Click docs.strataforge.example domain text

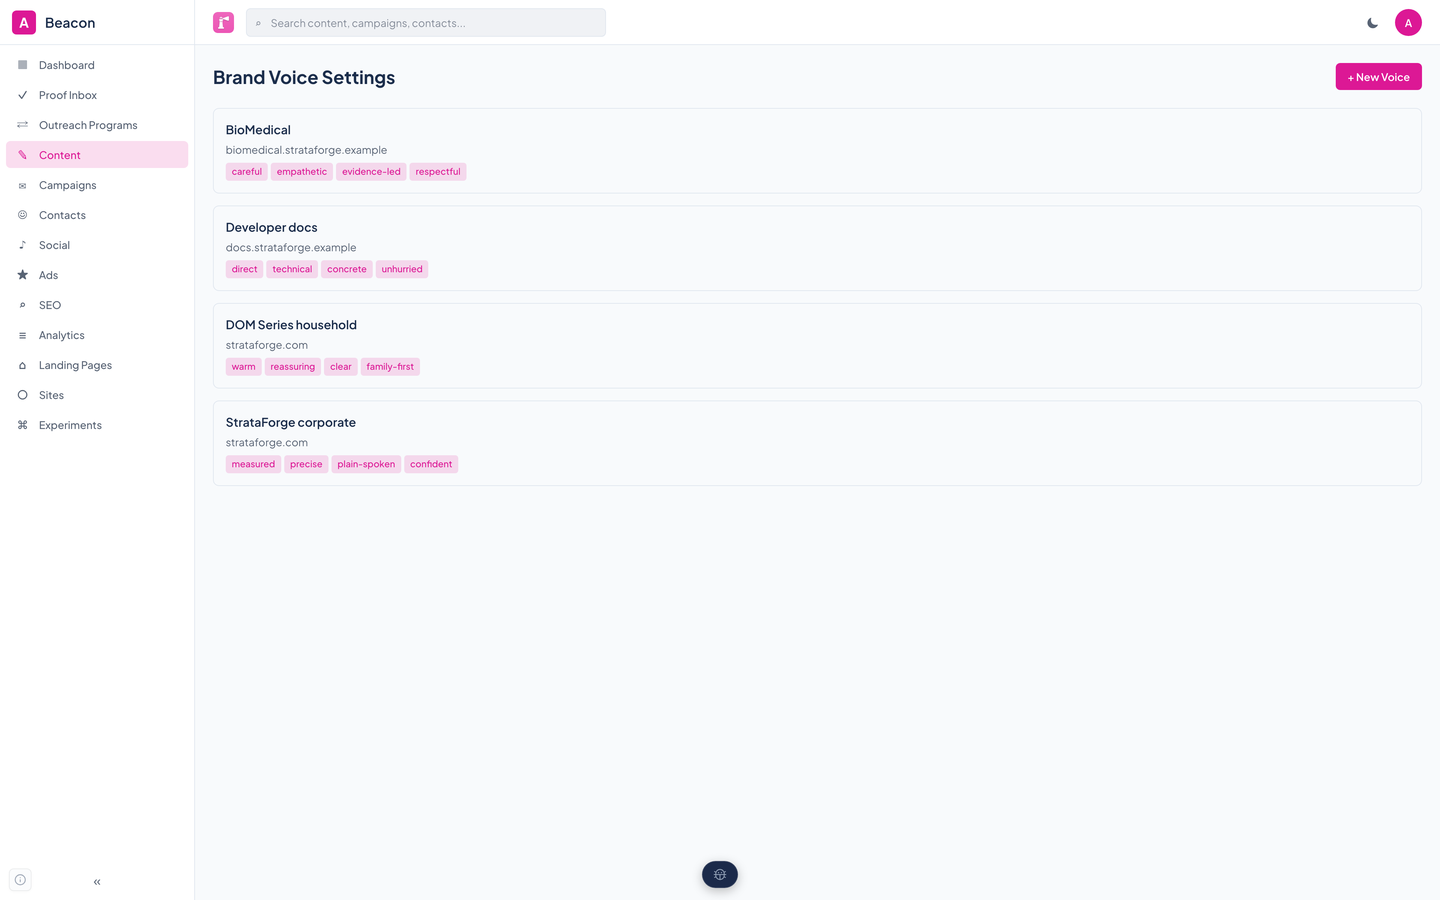tap(291, 248)
